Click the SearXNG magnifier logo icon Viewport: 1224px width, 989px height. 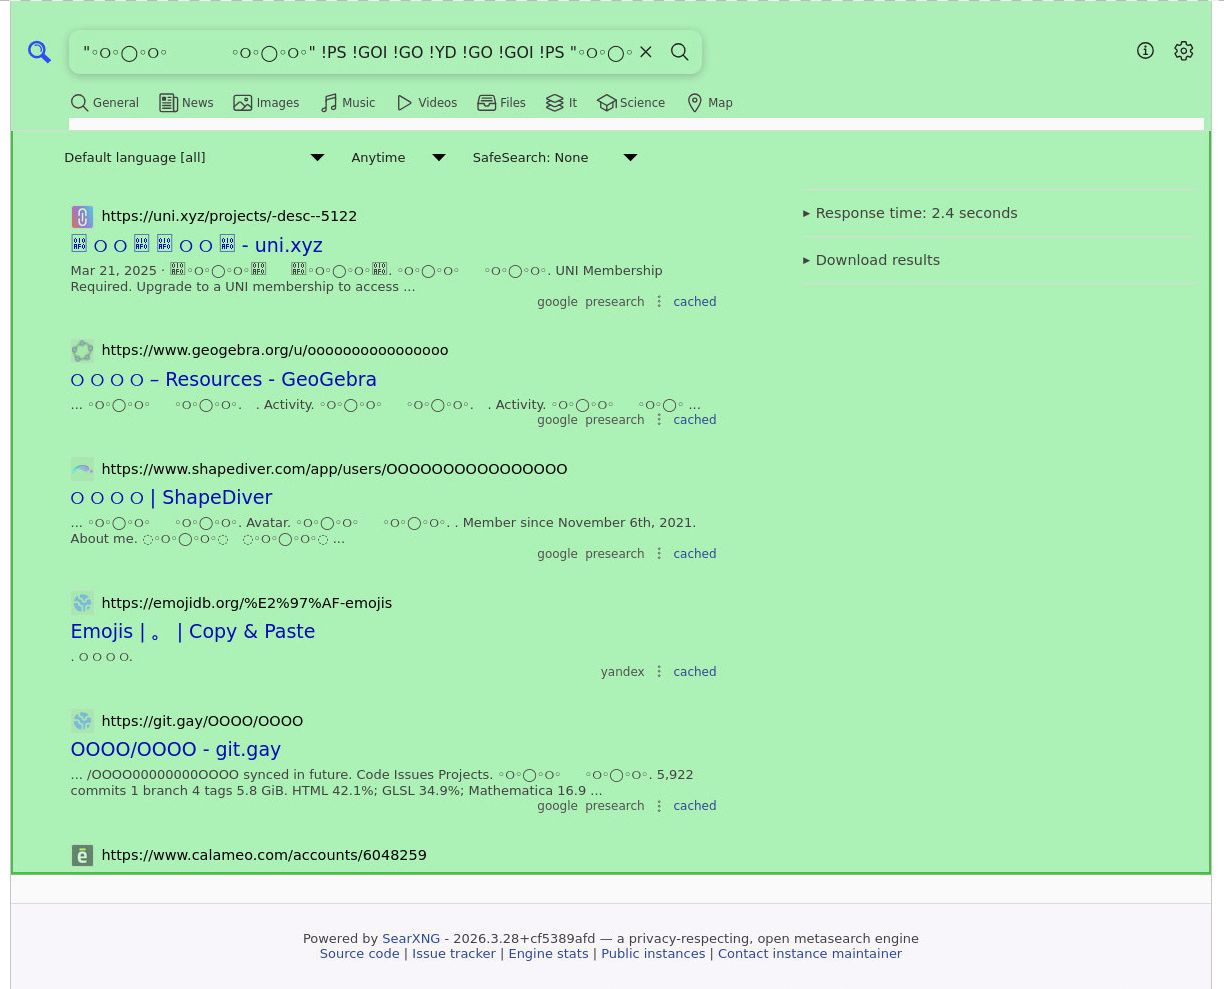tap(39, 52)
